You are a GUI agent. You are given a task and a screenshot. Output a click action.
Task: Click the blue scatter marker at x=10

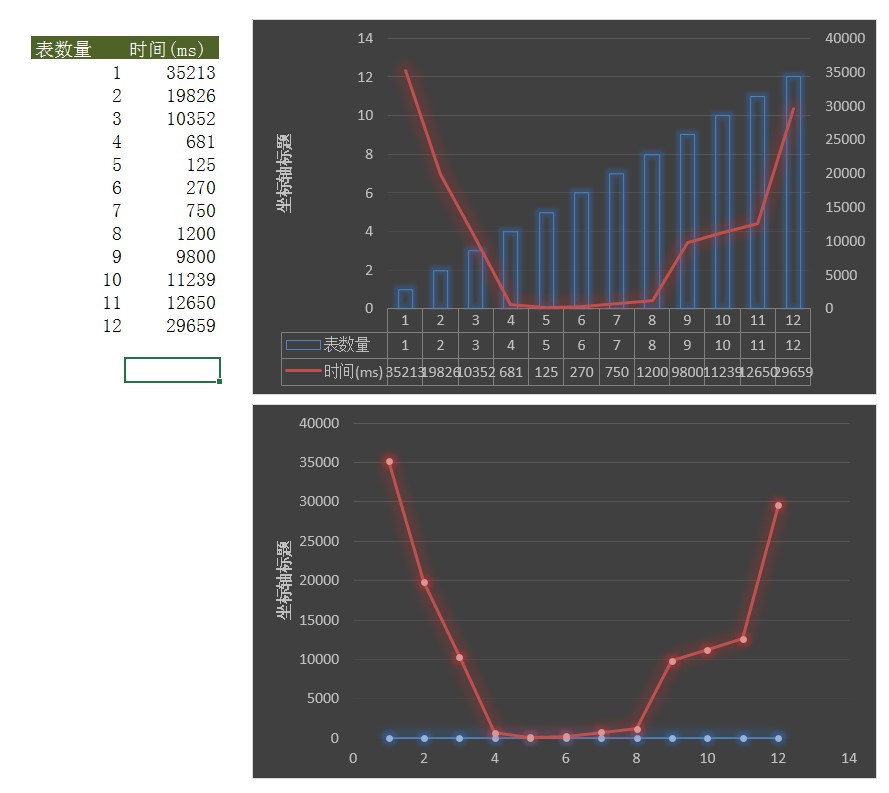[707, 738]
